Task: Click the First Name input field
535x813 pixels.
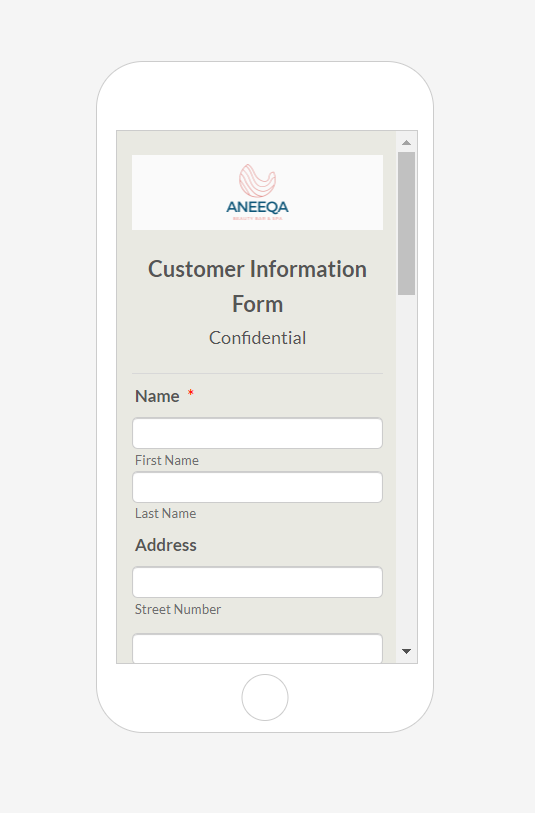Action: [x=257, y=433]
